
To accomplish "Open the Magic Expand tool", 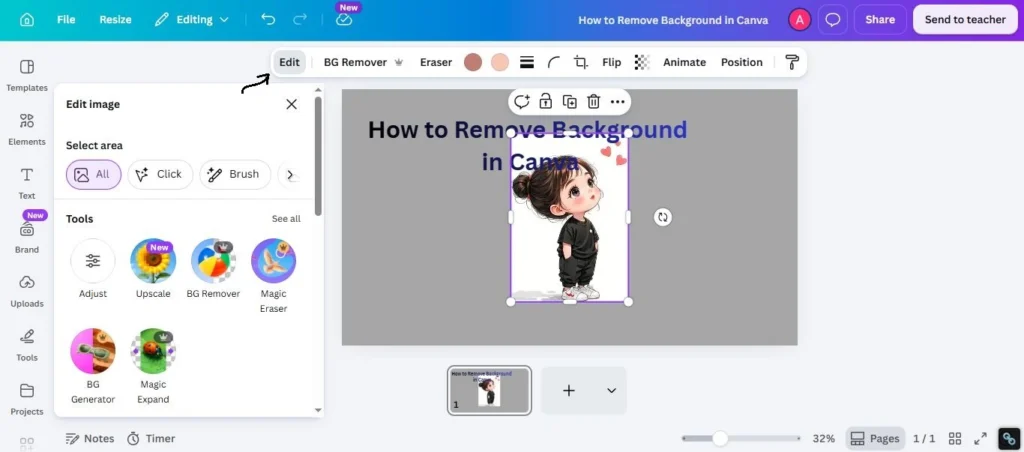I will (153, 366).
